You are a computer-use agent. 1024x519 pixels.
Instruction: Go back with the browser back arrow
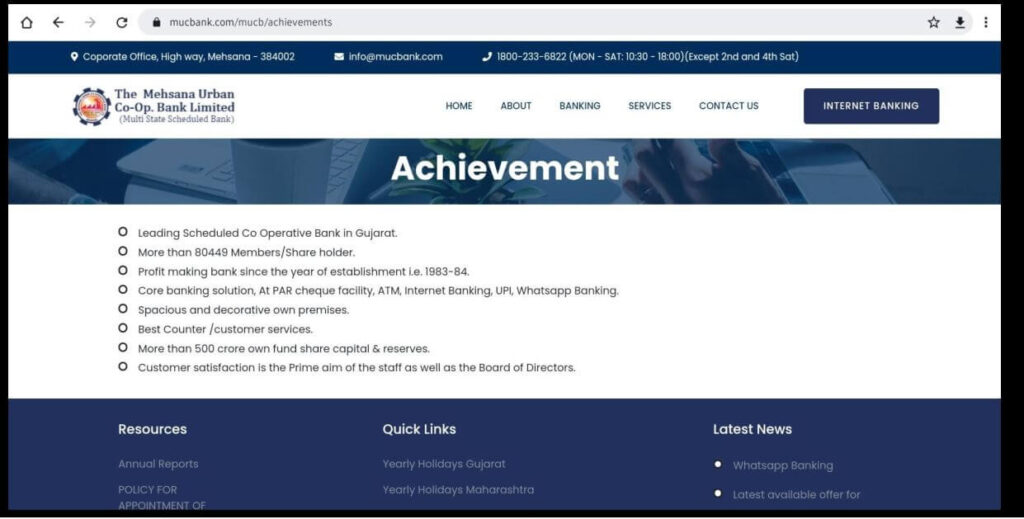58,22
